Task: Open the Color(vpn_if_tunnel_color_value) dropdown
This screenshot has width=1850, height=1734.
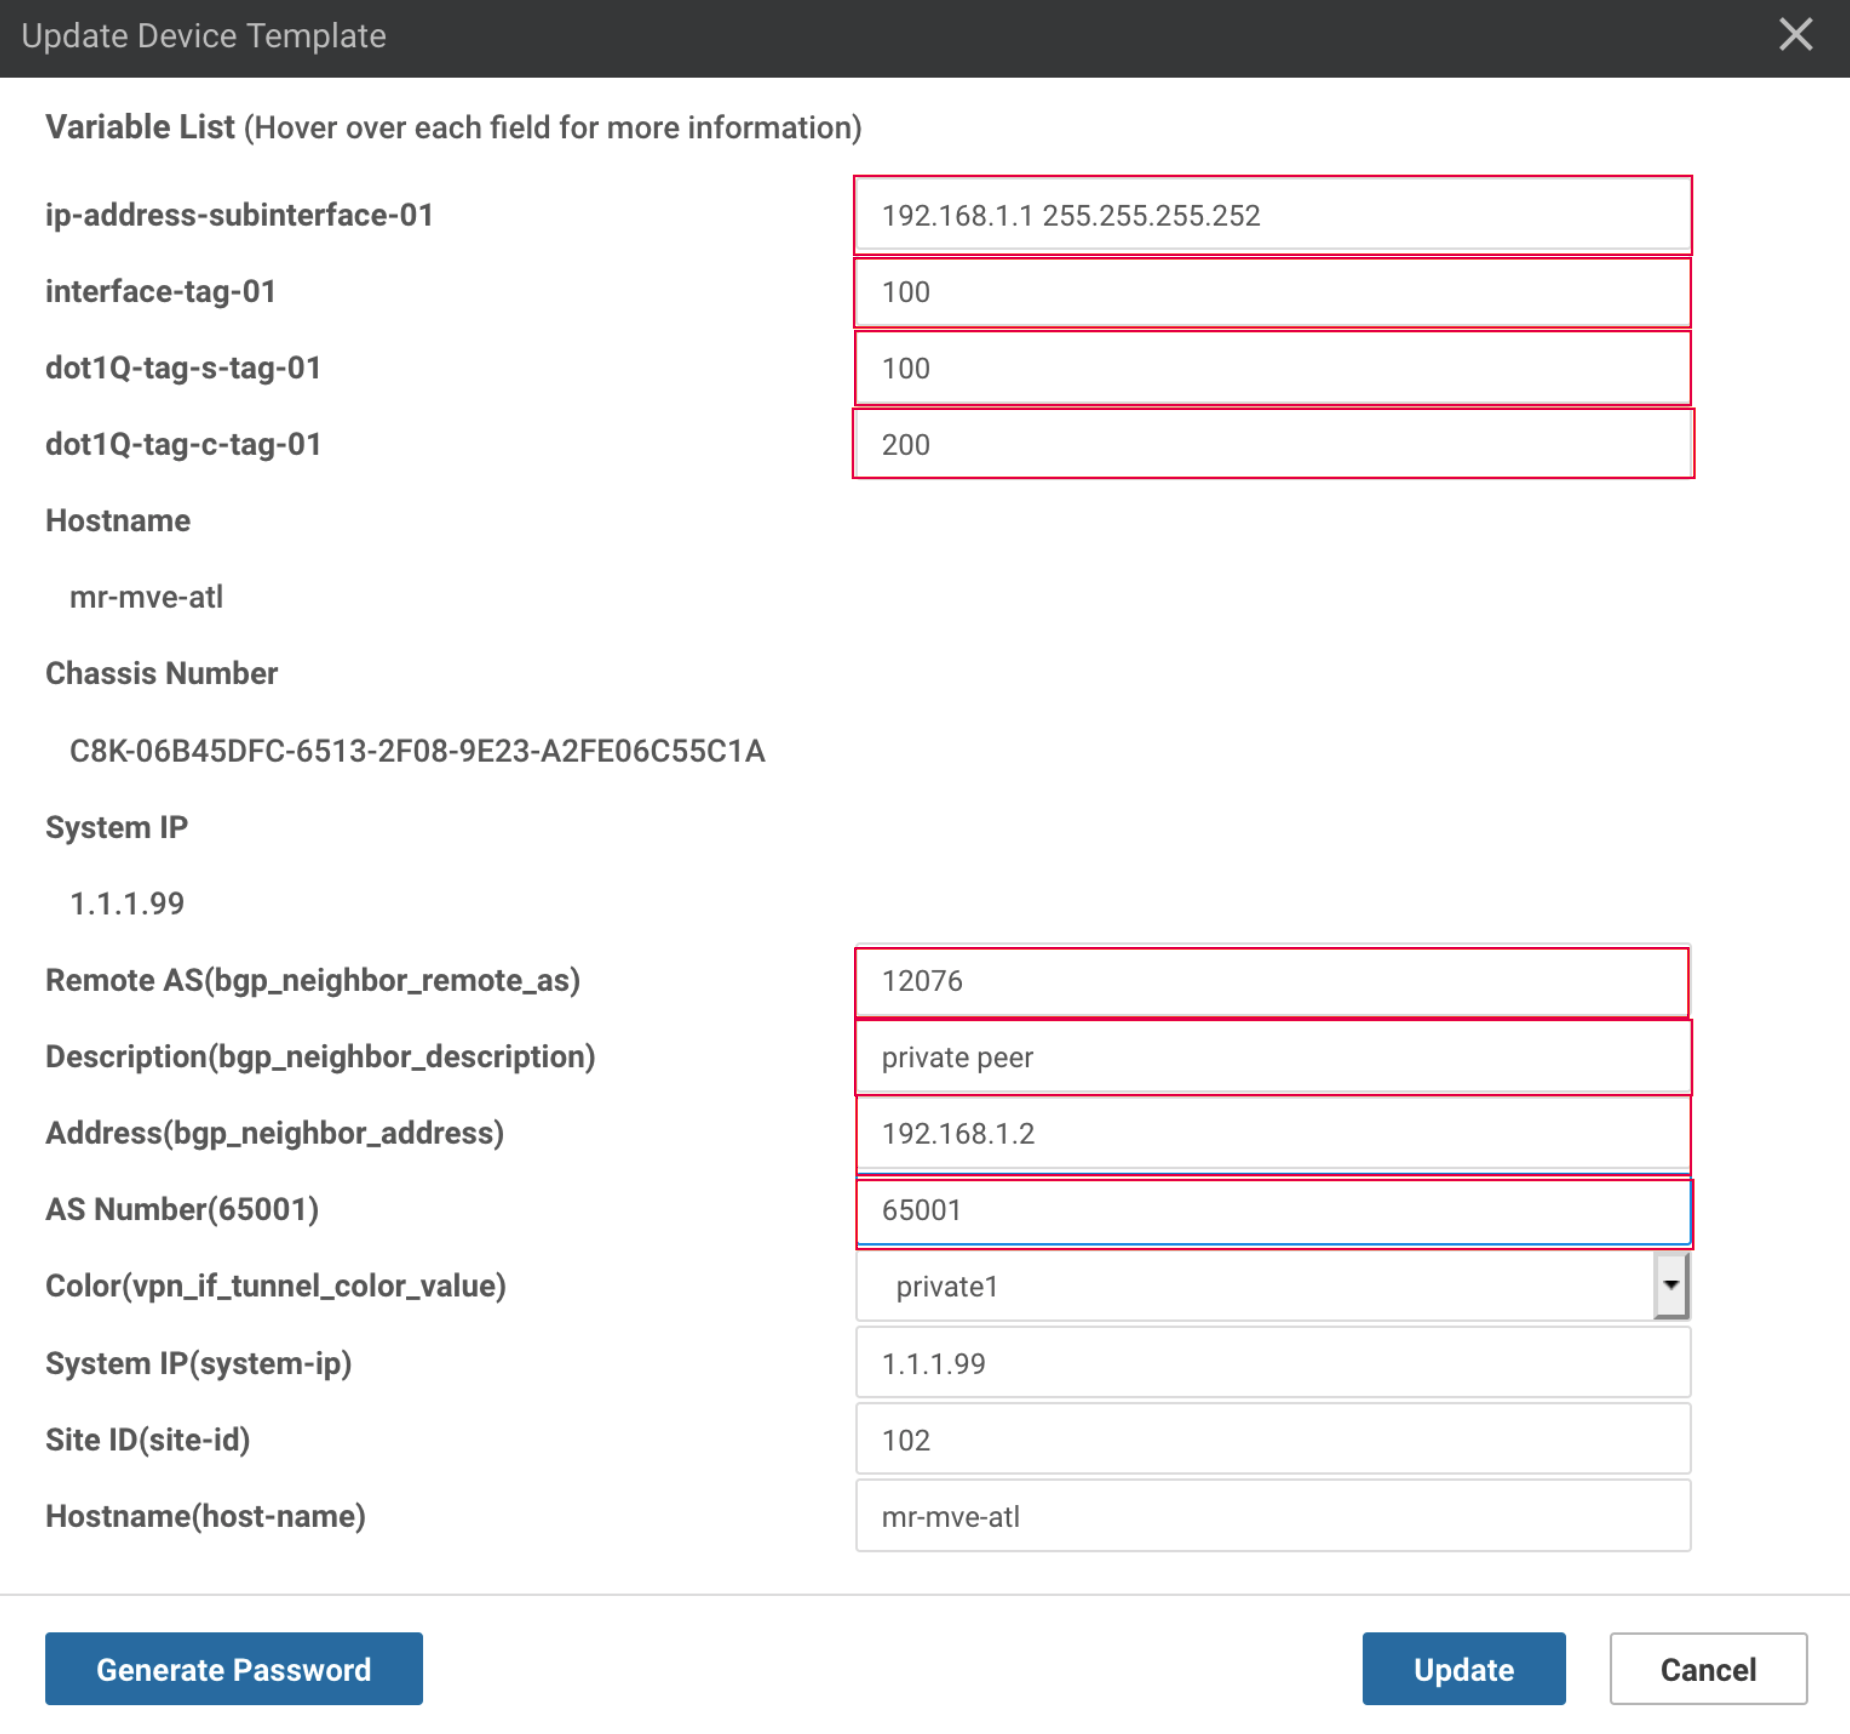Action: [x=1669, y=1286]
